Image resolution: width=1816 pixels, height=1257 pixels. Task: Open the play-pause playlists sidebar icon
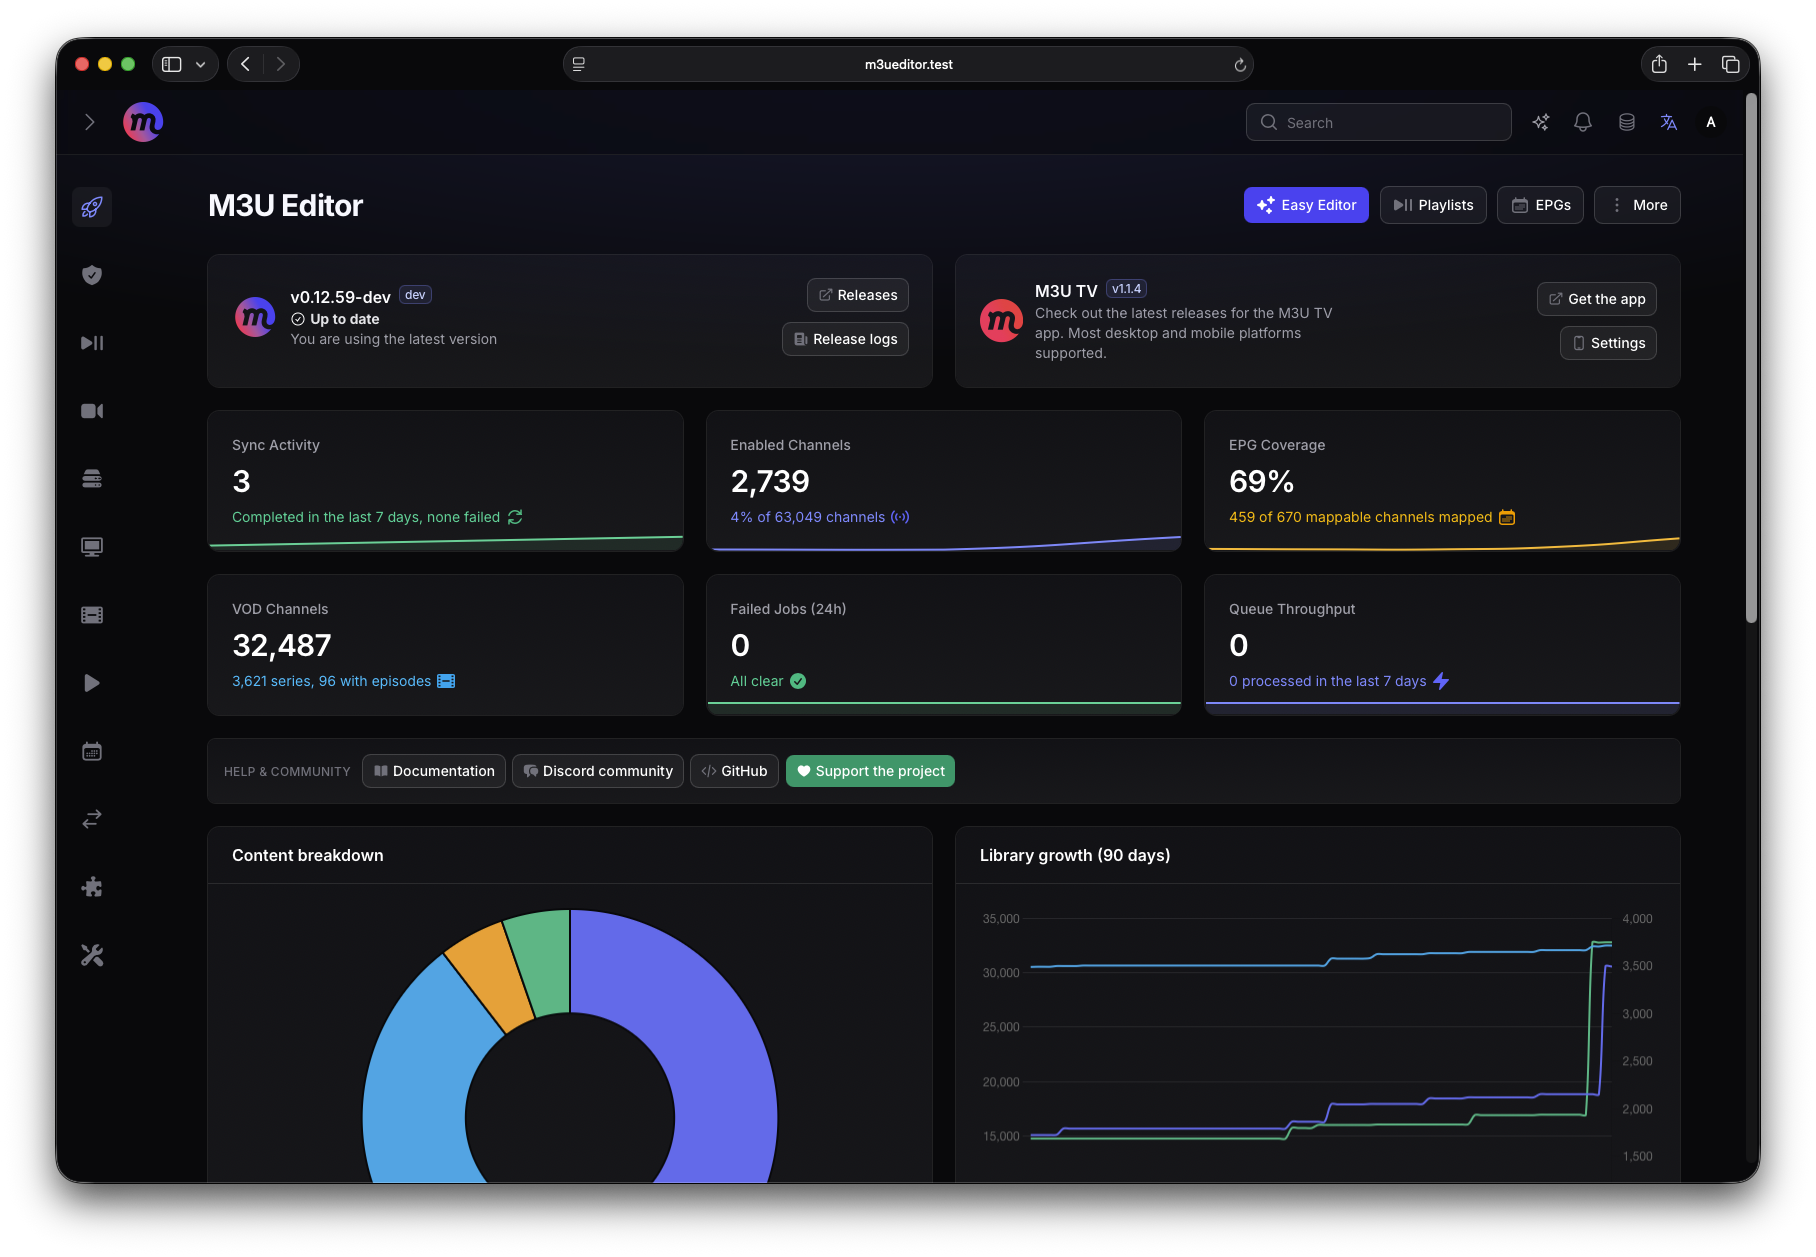[x=92, y=343]
